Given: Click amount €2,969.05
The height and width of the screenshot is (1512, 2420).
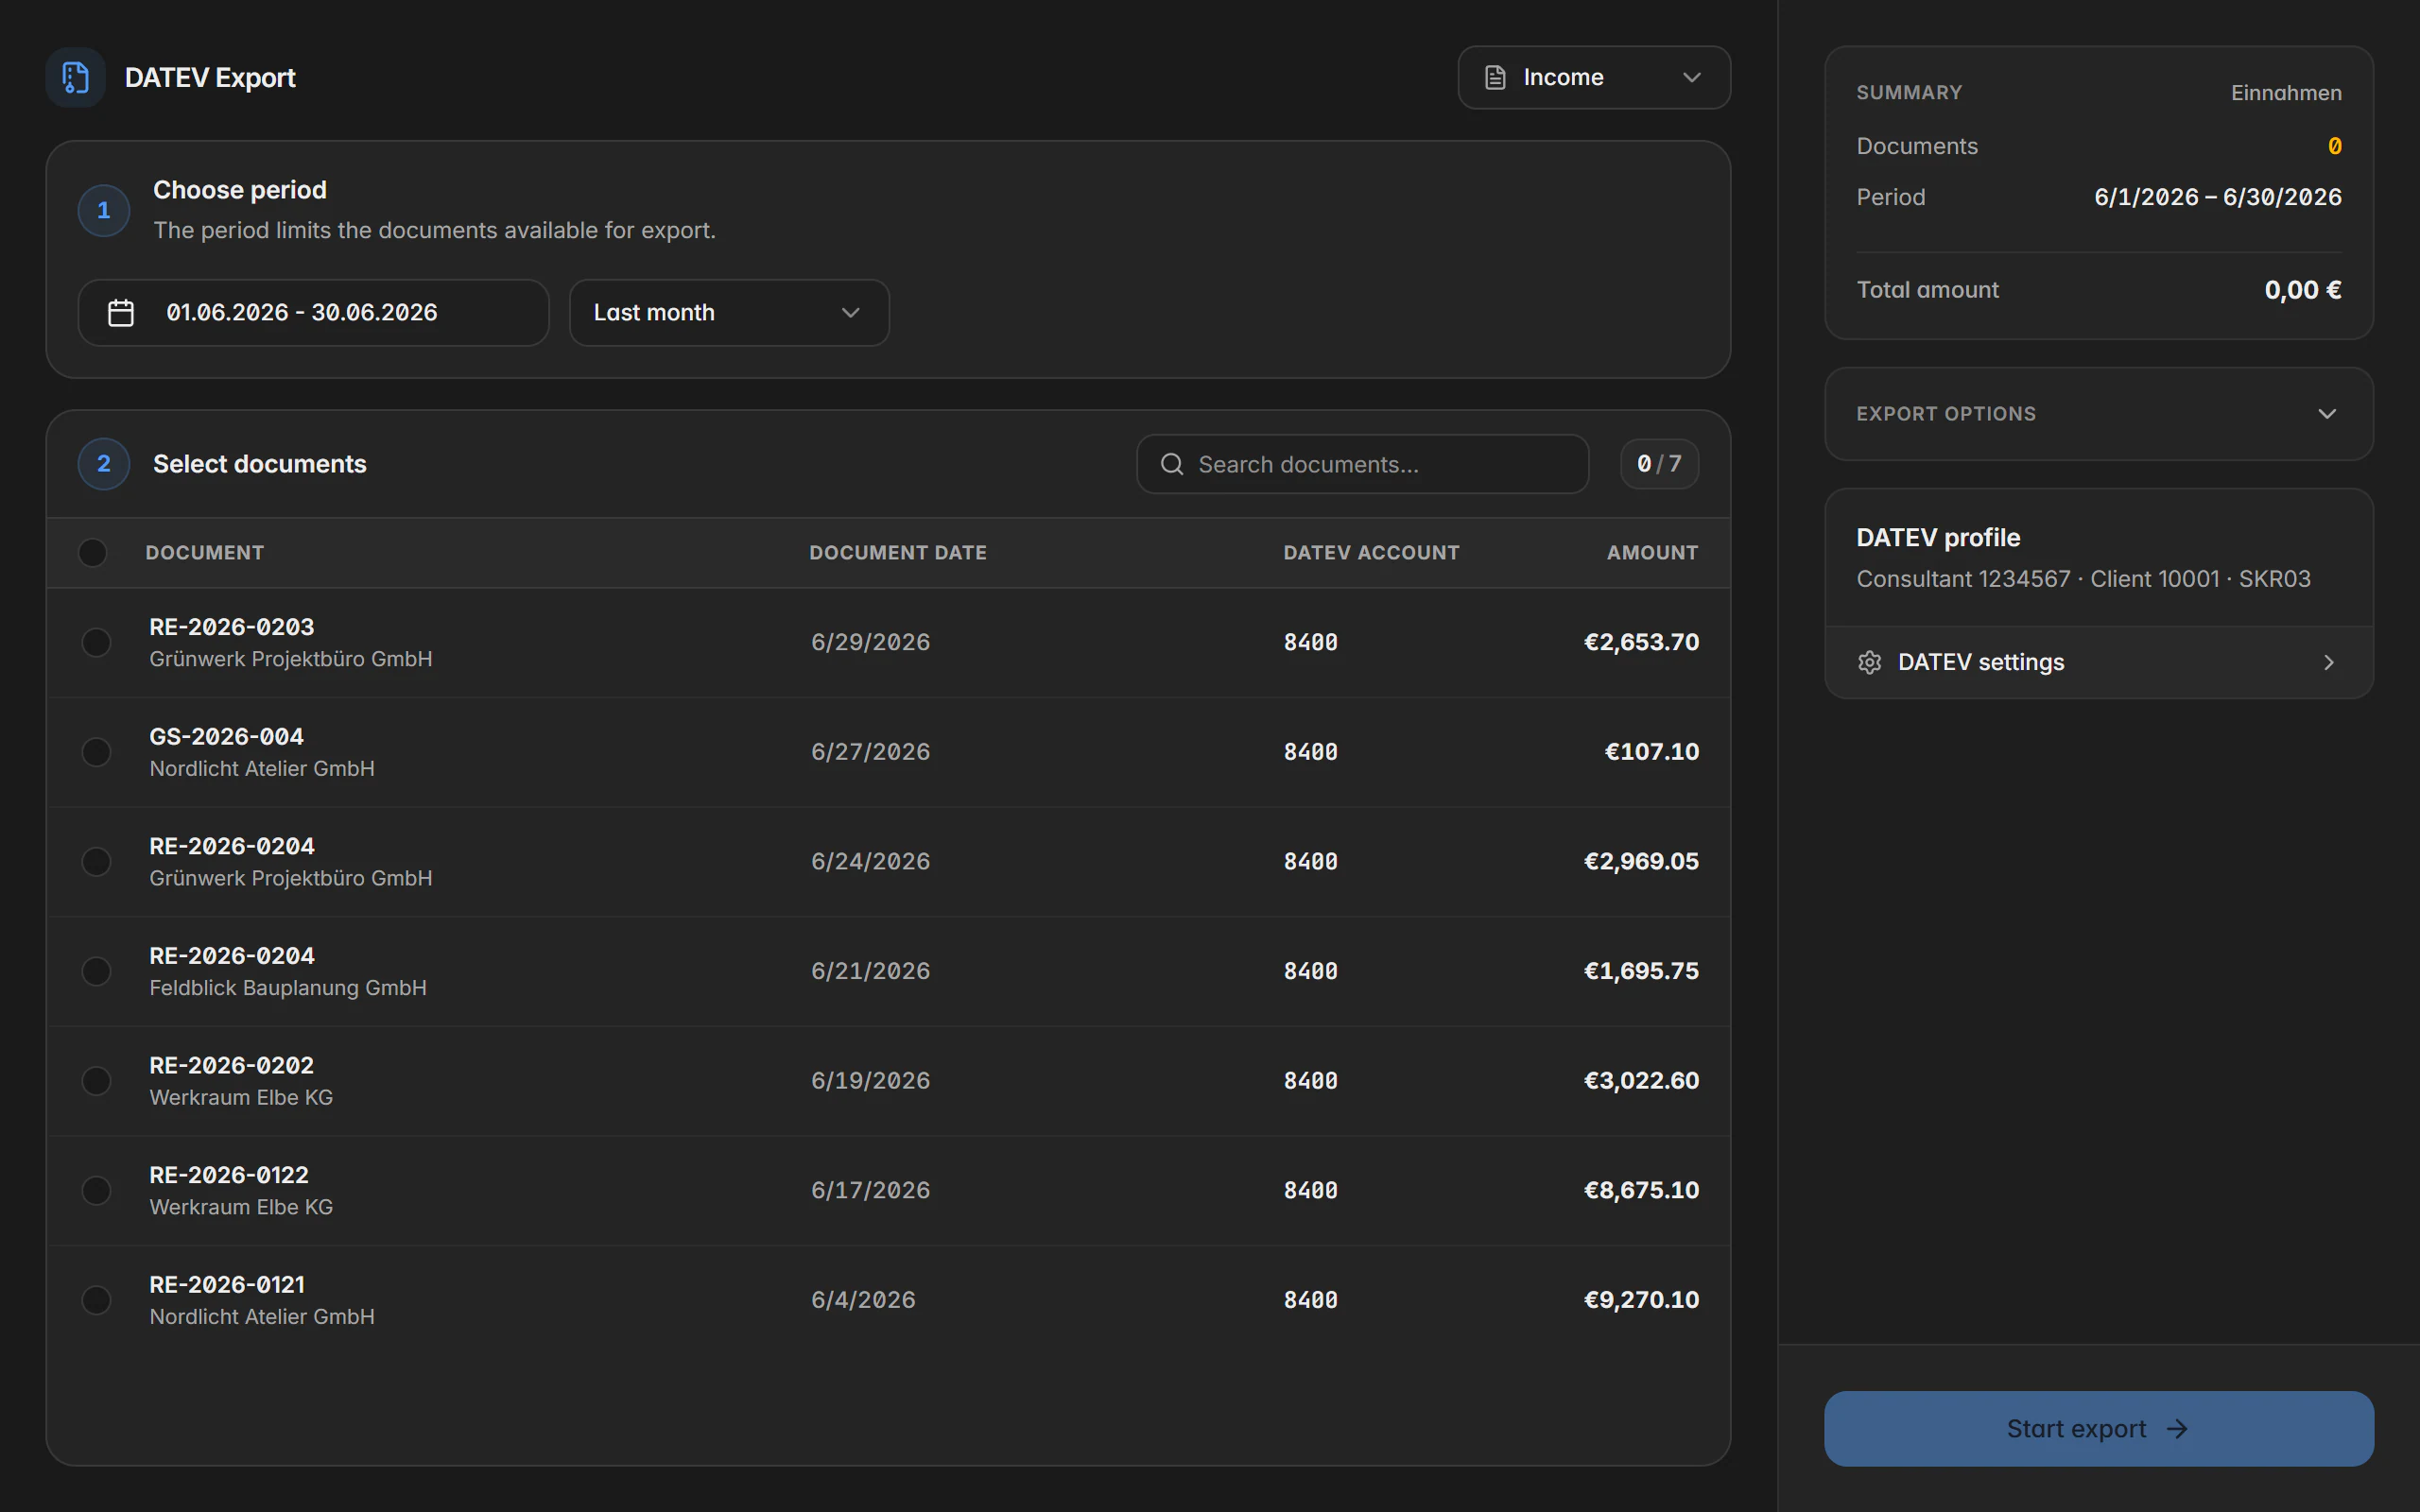Looking at the screenshot, I should pyautogui.click(x=1641, y=861).
